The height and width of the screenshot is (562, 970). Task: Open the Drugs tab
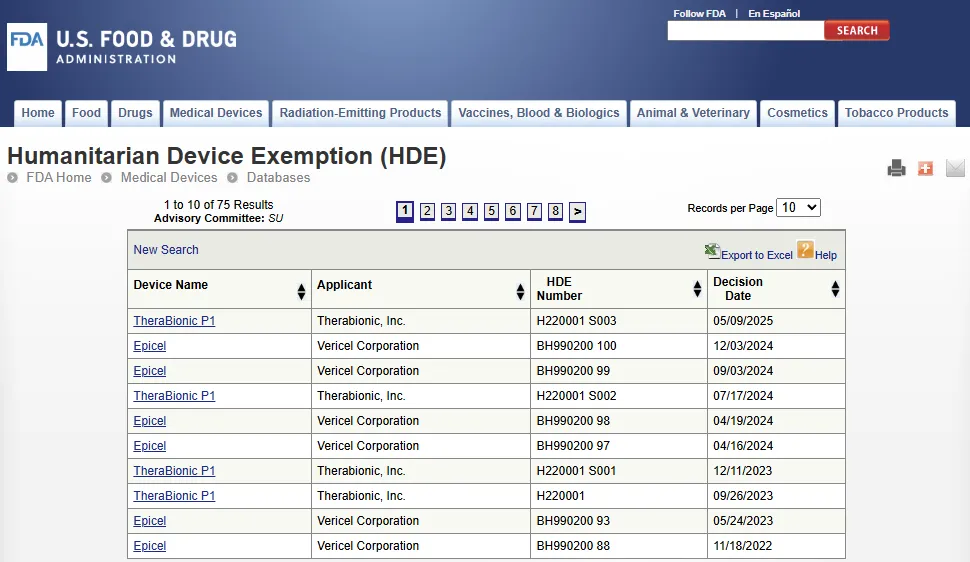click(135, 113)
